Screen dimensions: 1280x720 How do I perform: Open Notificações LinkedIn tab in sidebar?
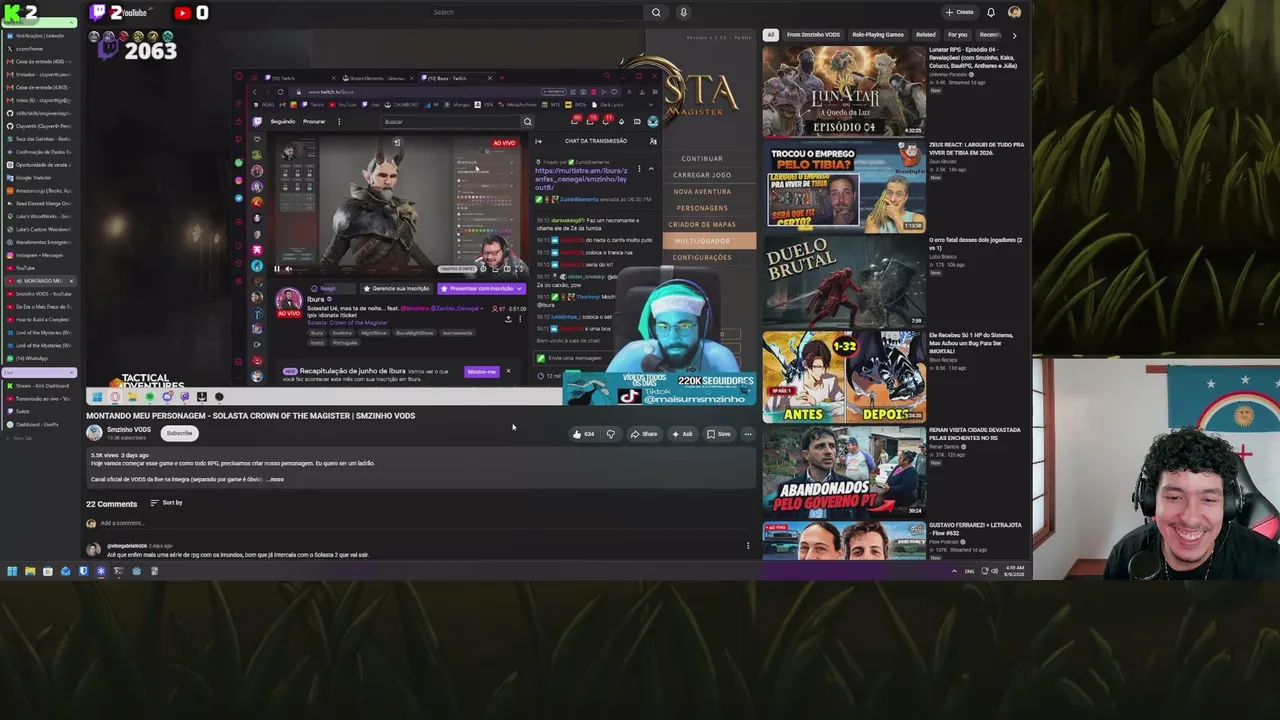tap(40, 36)
